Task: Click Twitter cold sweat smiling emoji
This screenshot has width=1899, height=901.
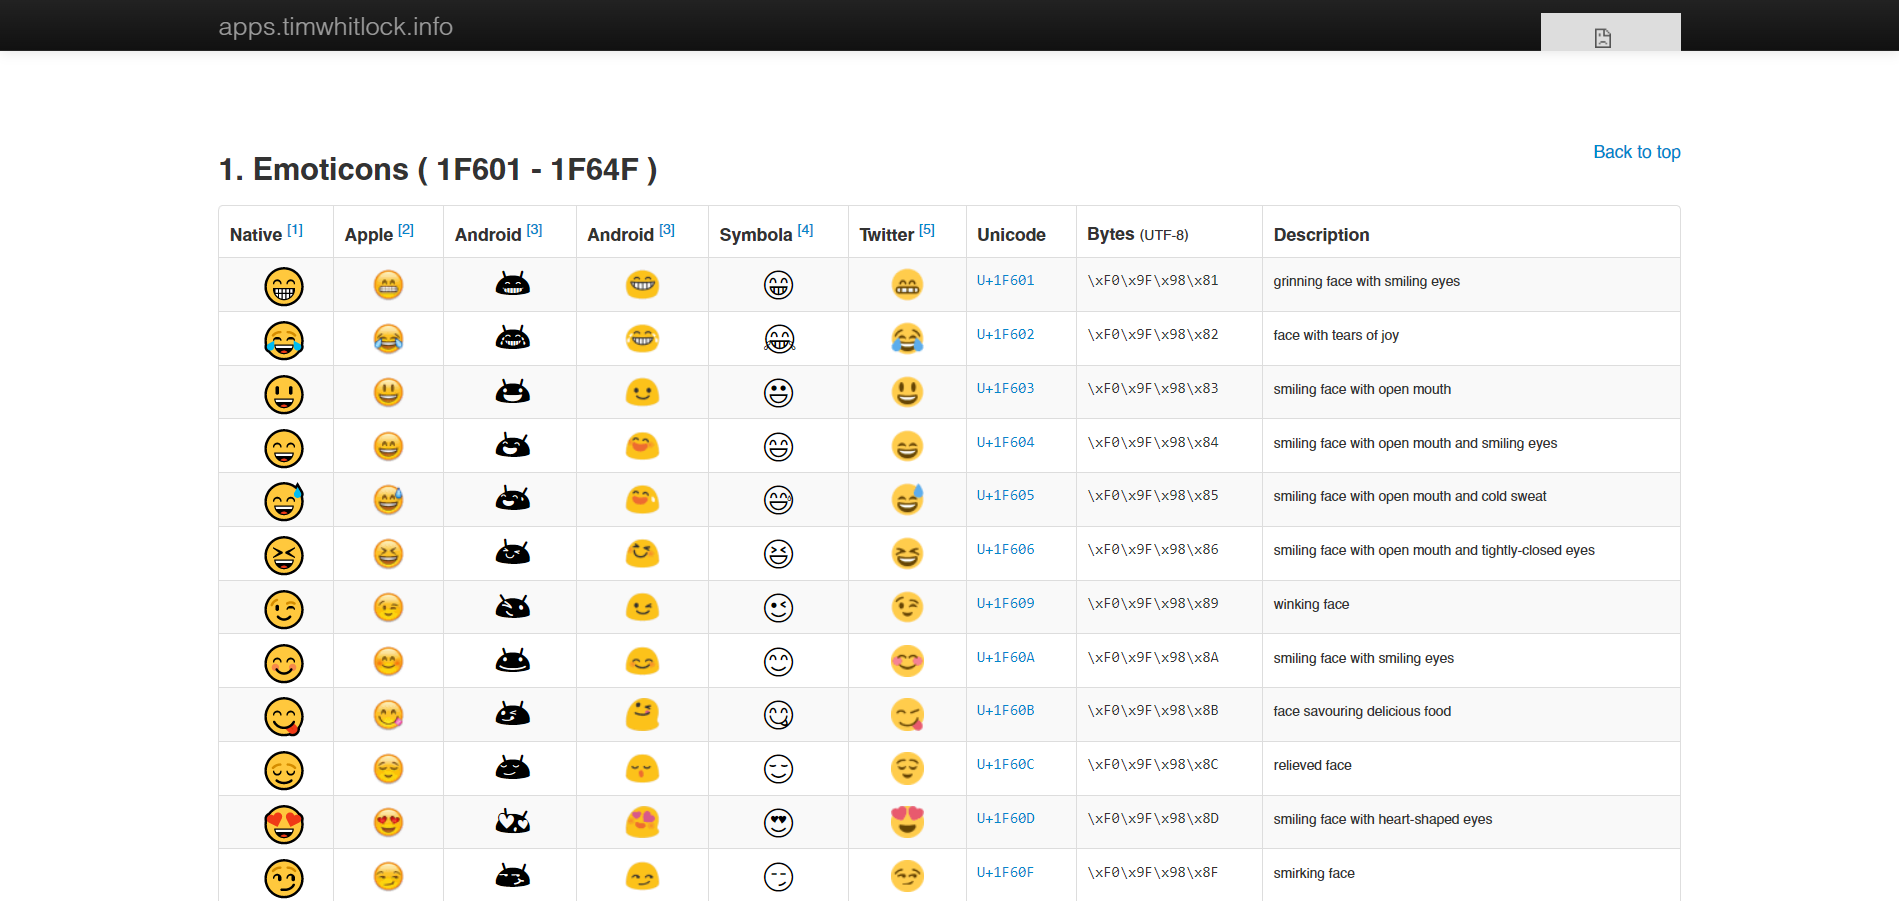Action: click(907, 499)
